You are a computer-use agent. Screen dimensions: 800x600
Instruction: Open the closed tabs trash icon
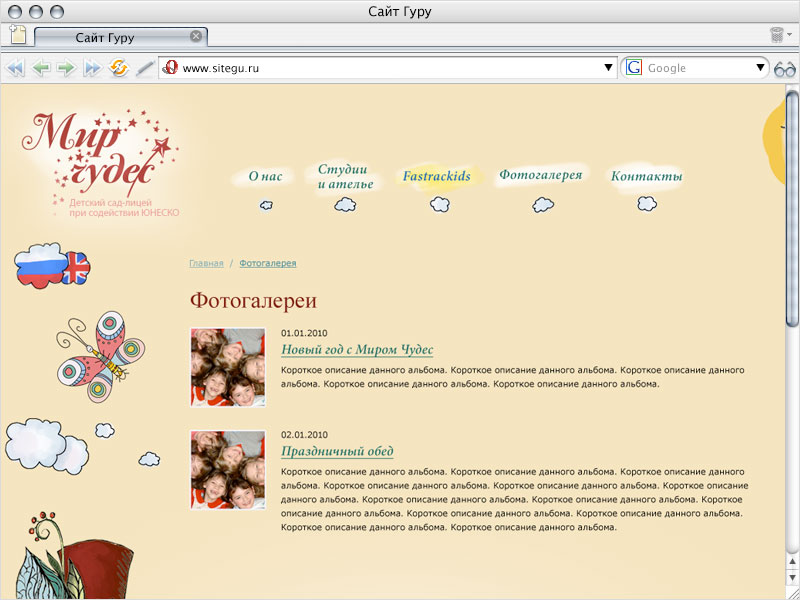[777, 35]
